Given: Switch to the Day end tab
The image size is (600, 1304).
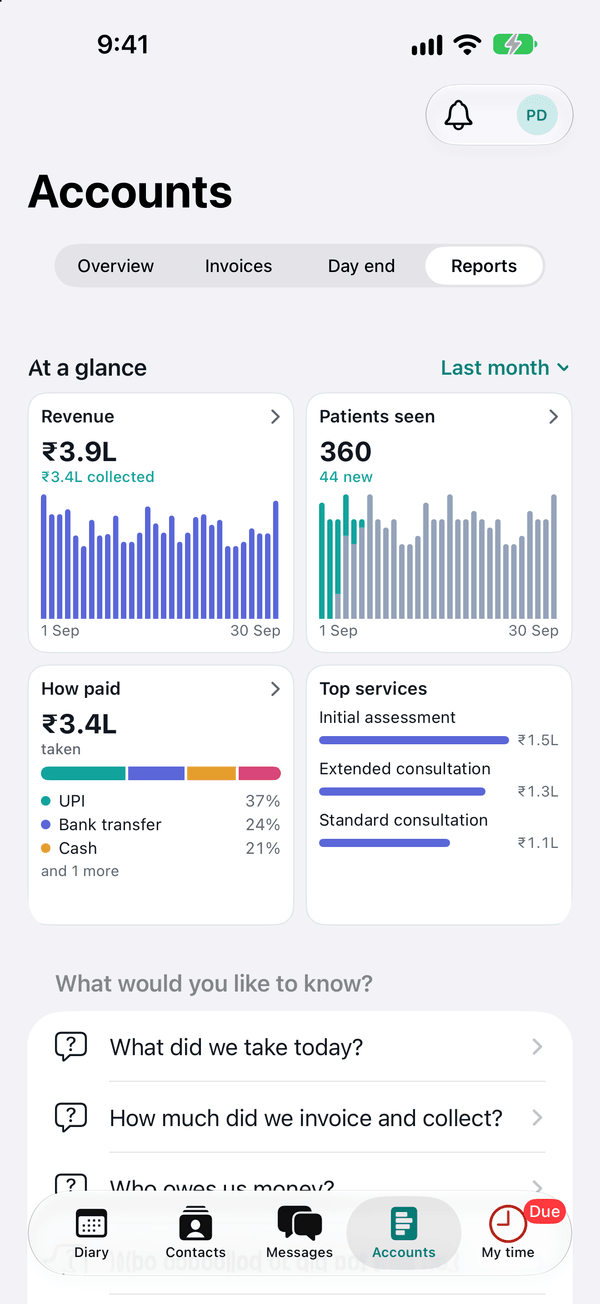Looking at the screenshot, I should click(x=361, y=266).
